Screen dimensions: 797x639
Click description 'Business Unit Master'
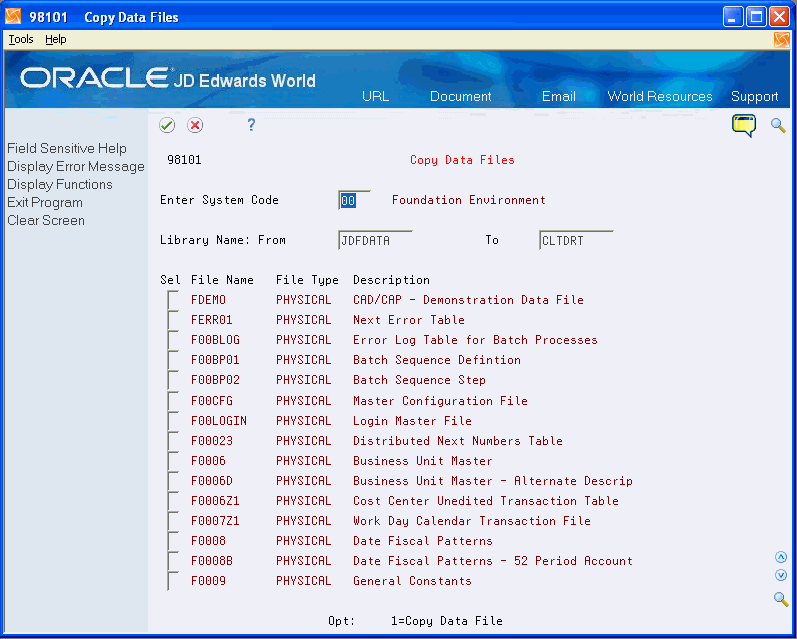[422, 461]
